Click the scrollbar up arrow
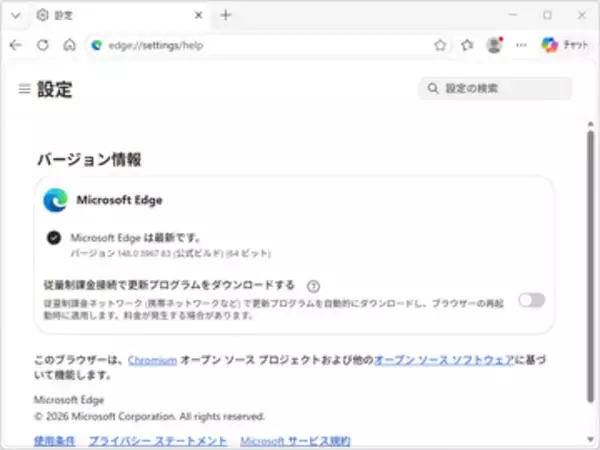The image size is (600, 450). [590, 124]
